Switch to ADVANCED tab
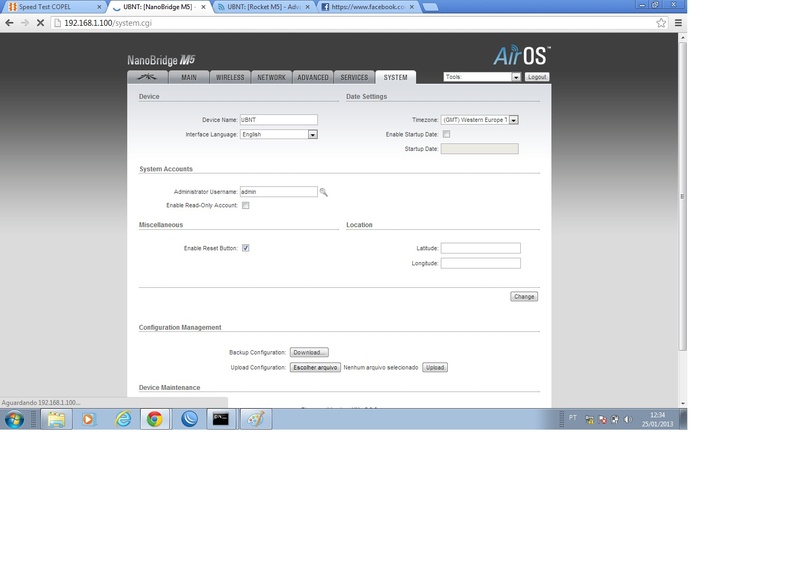Screen dimensions: 800x580 click(313, 77)
